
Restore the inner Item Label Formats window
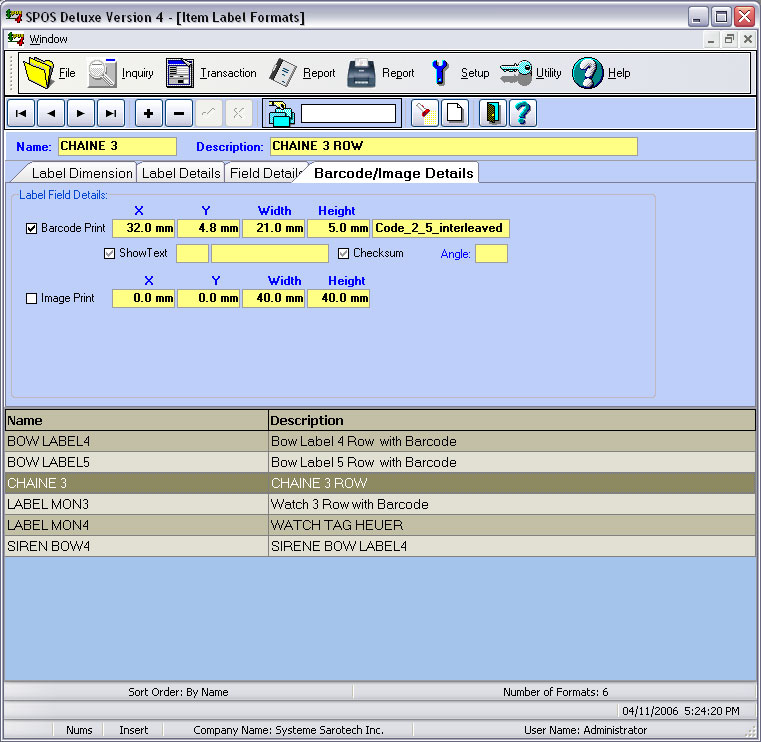[728, 39]
